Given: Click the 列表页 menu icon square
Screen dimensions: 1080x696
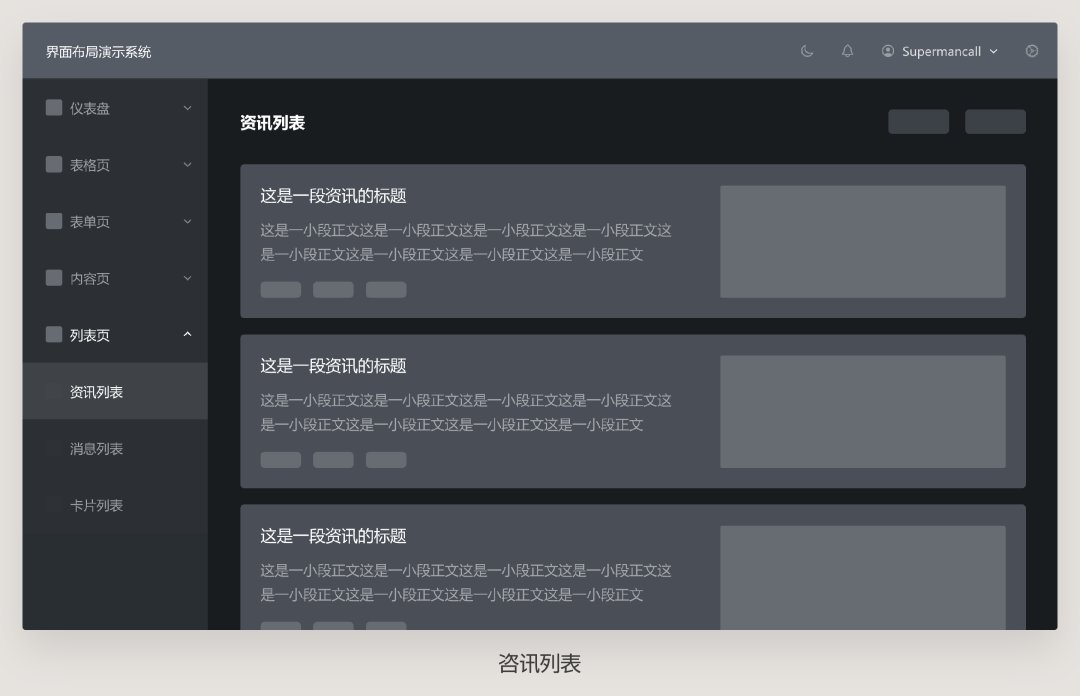Looking at the screenshot, I should tap(54, 334).
